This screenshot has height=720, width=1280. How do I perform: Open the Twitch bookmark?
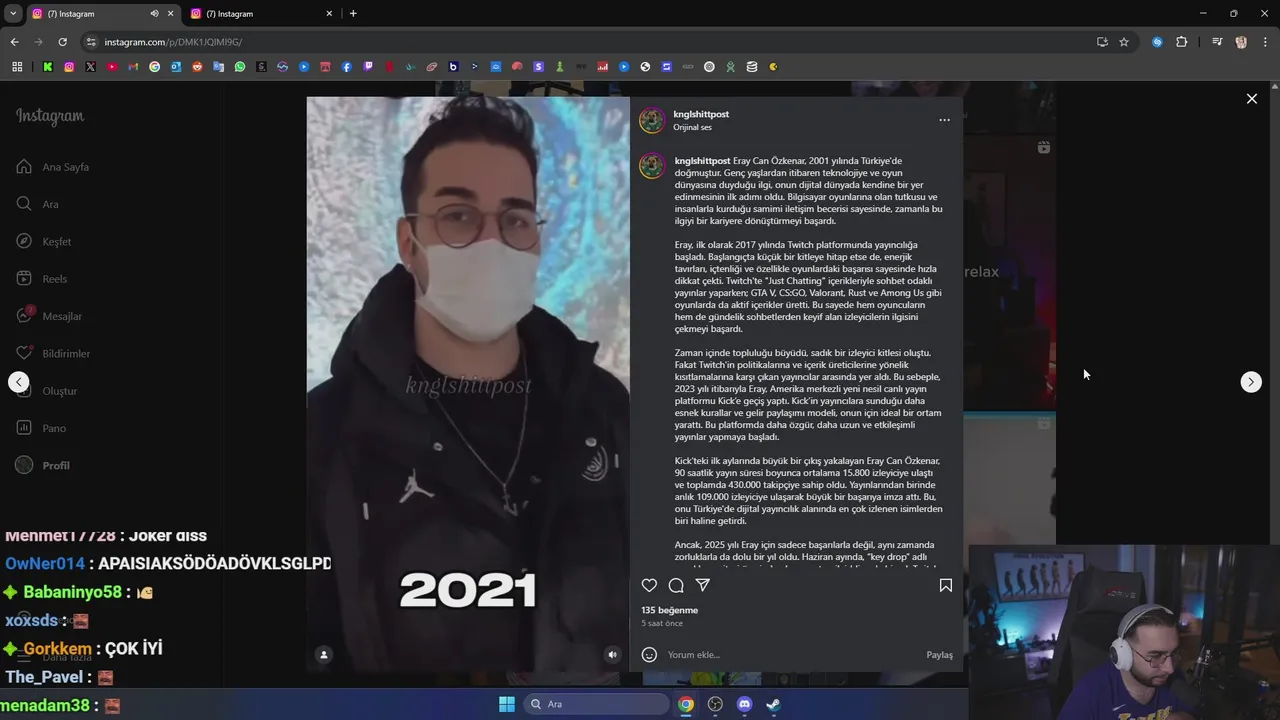pyautogui.click(x=368, y=67)
